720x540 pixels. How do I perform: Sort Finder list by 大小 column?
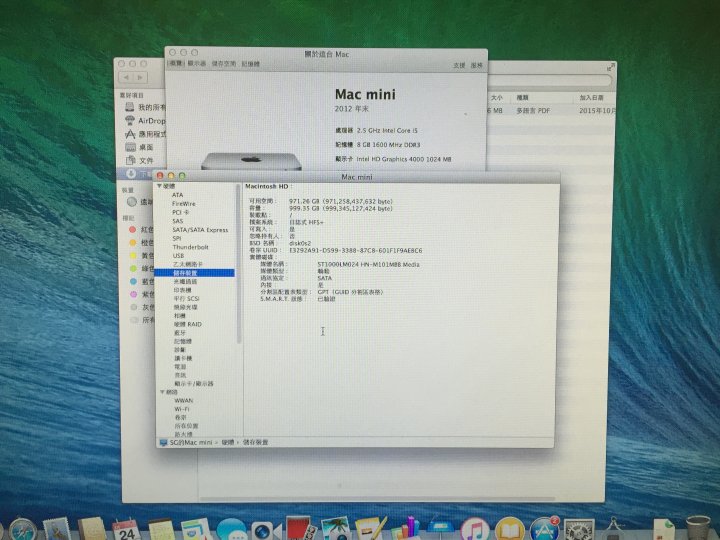pyautogui.click(x=497, y=98)
